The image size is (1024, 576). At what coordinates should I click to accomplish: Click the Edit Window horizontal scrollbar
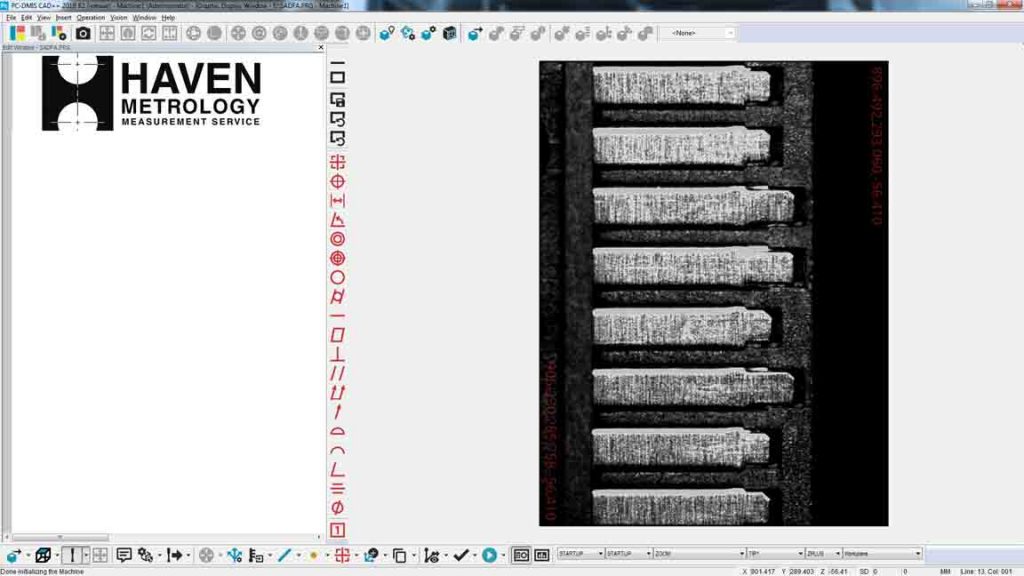point(160,538)
